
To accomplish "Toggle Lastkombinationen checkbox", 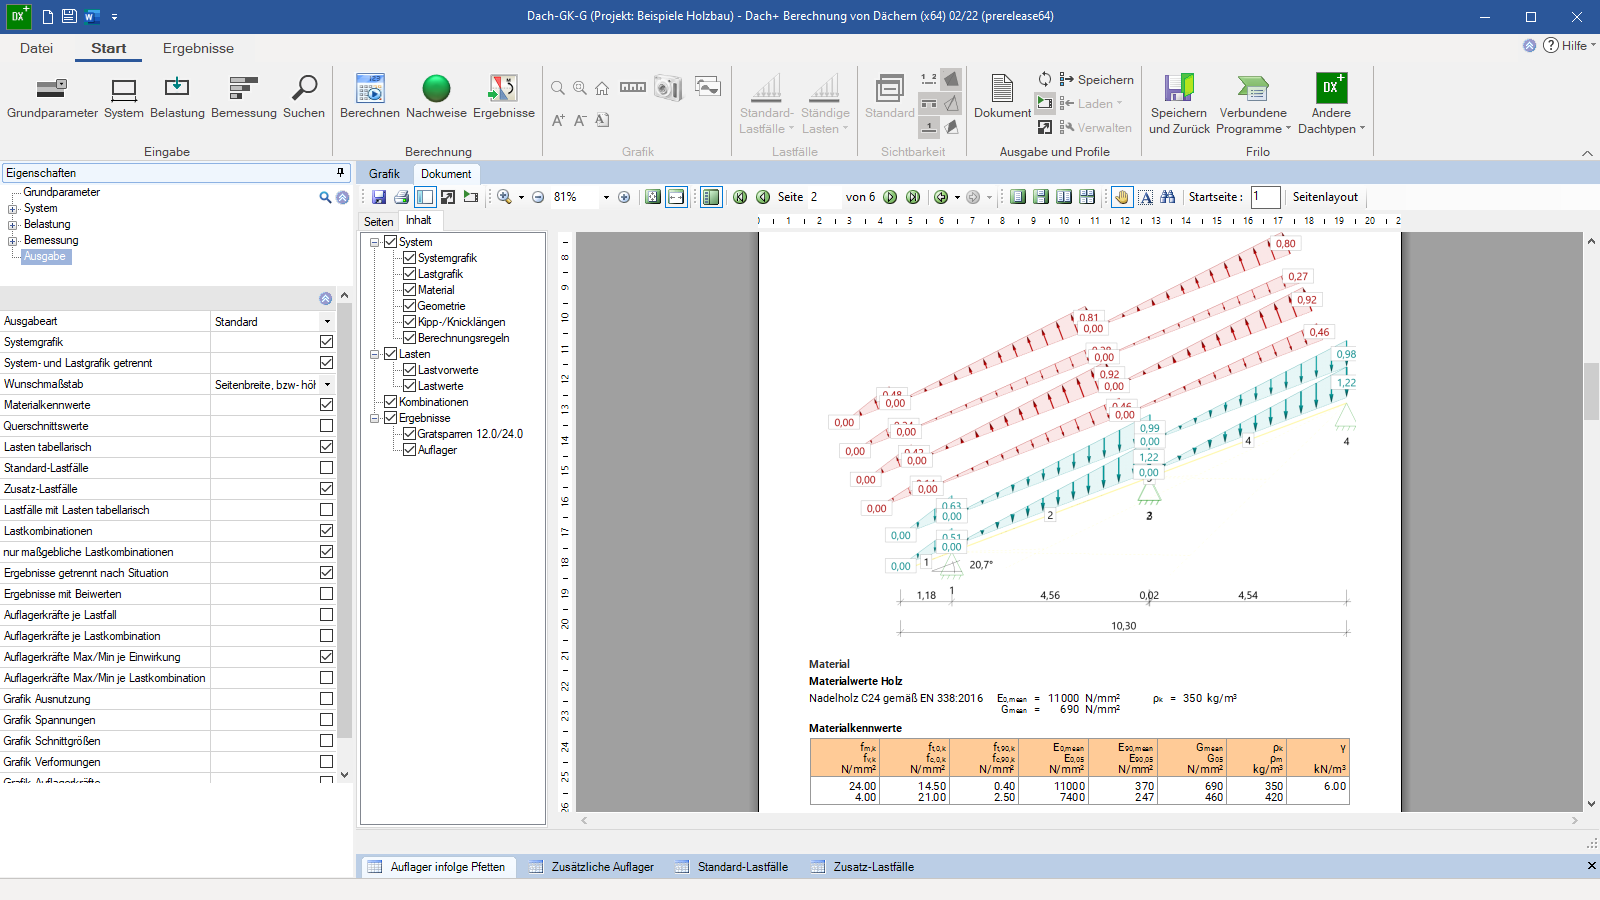I will (x=326, y=531).
